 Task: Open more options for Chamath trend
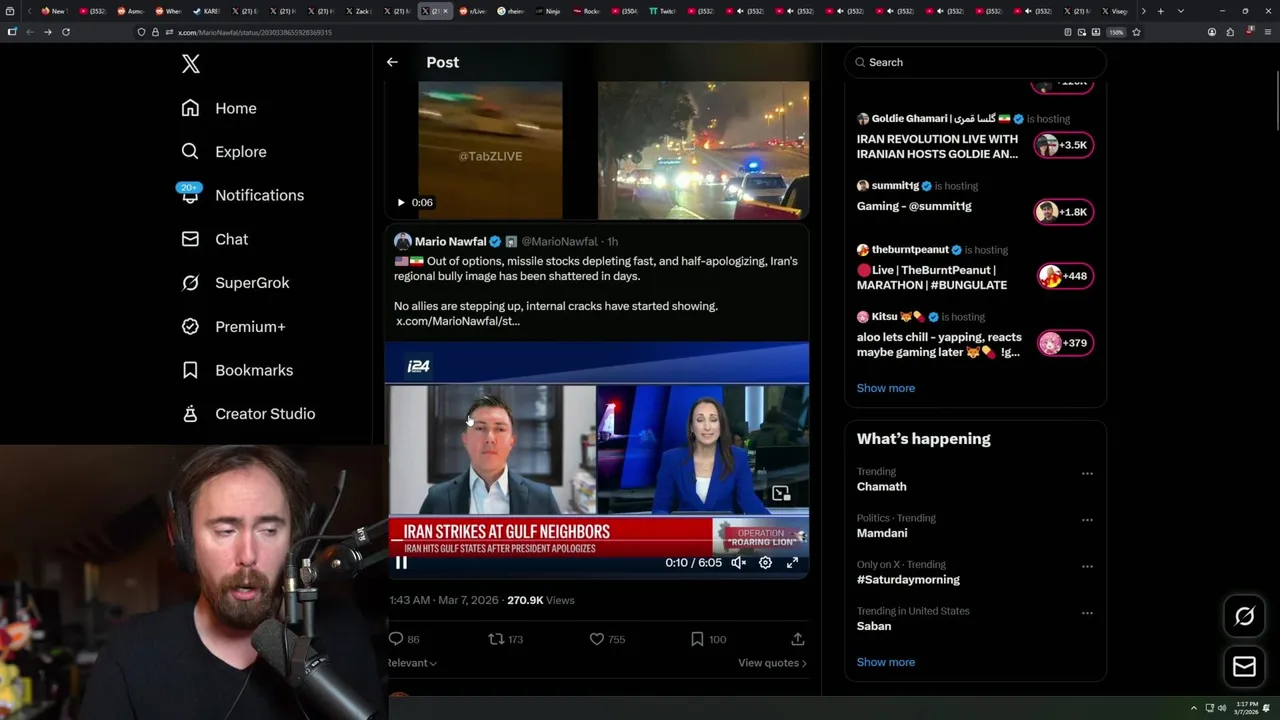click(x=1087, y=474)
